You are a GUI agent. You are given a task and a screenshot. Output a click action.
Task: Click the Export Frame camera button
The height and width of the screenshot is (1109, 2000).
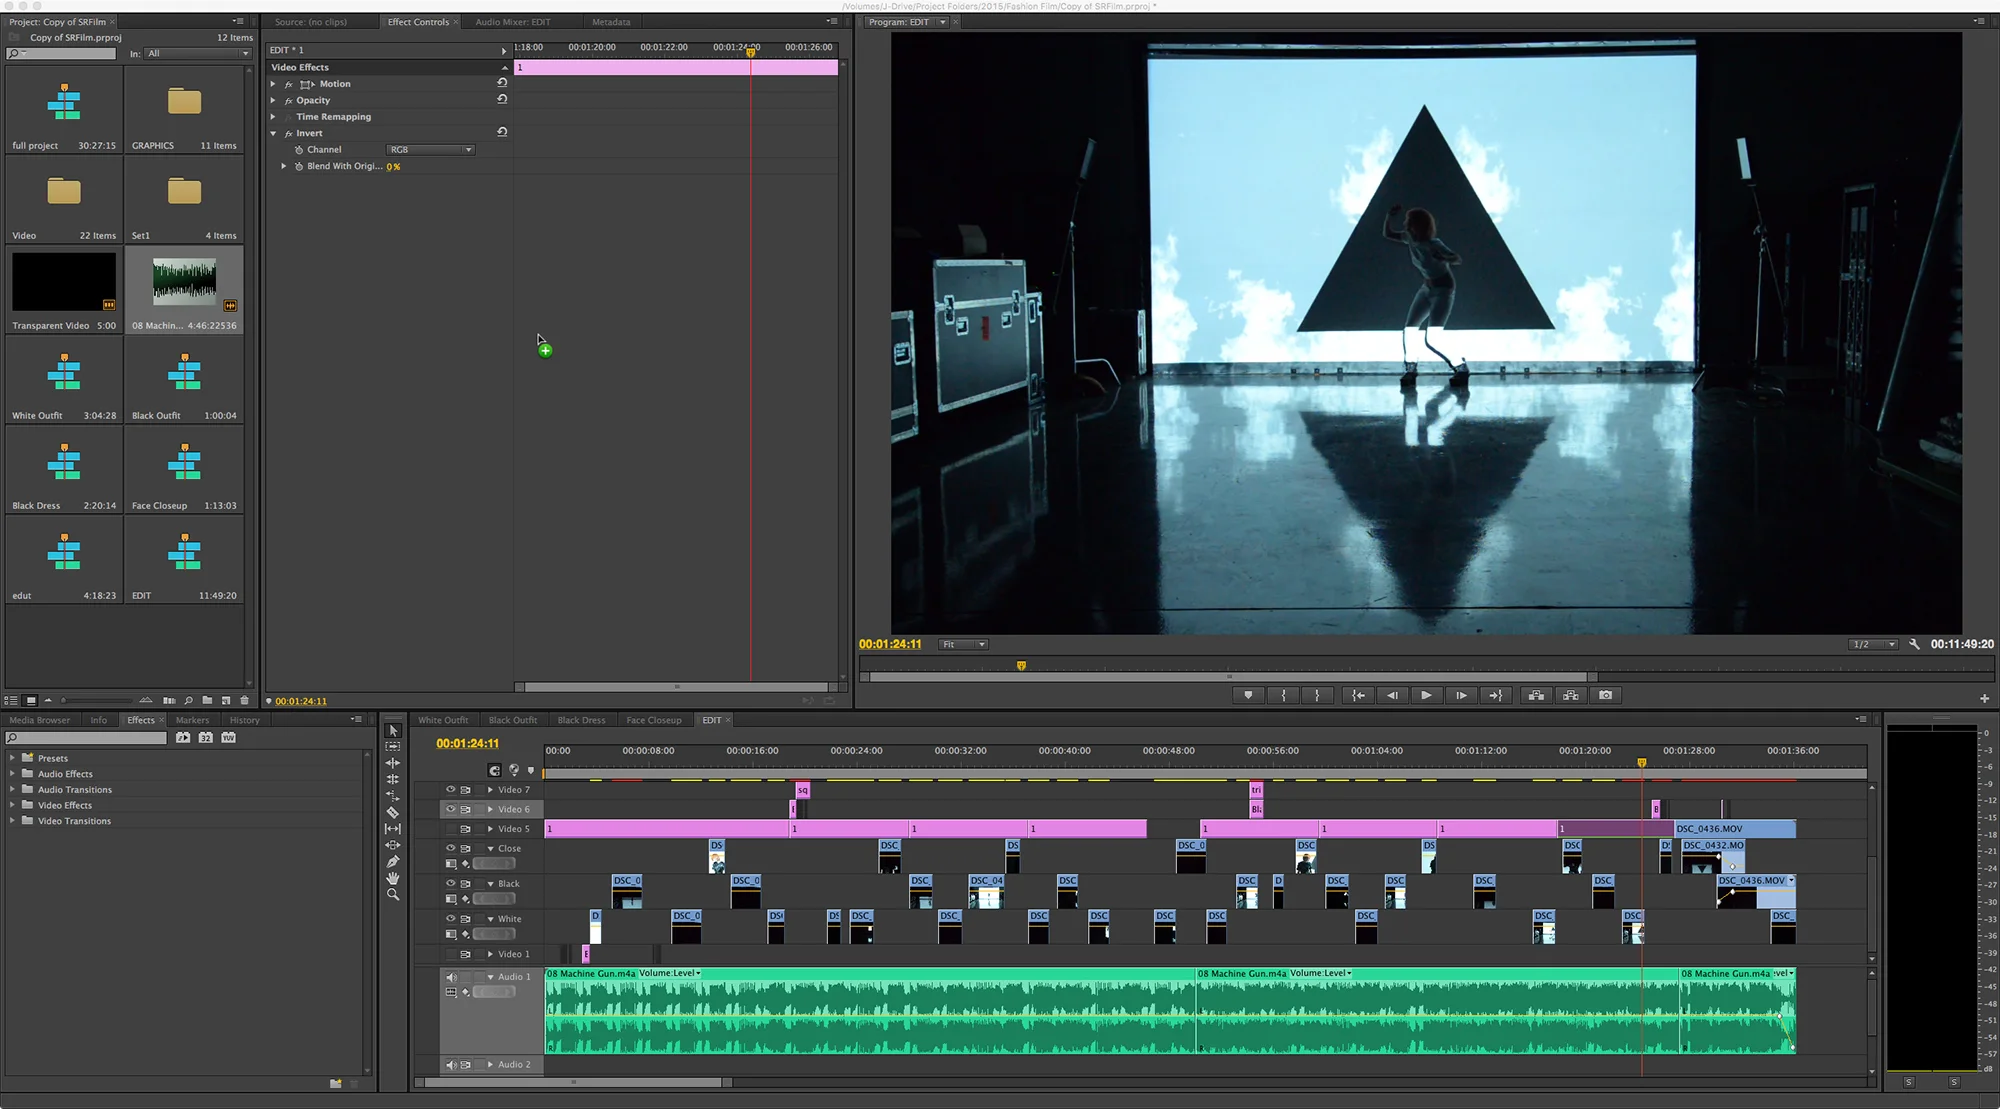1605,695
